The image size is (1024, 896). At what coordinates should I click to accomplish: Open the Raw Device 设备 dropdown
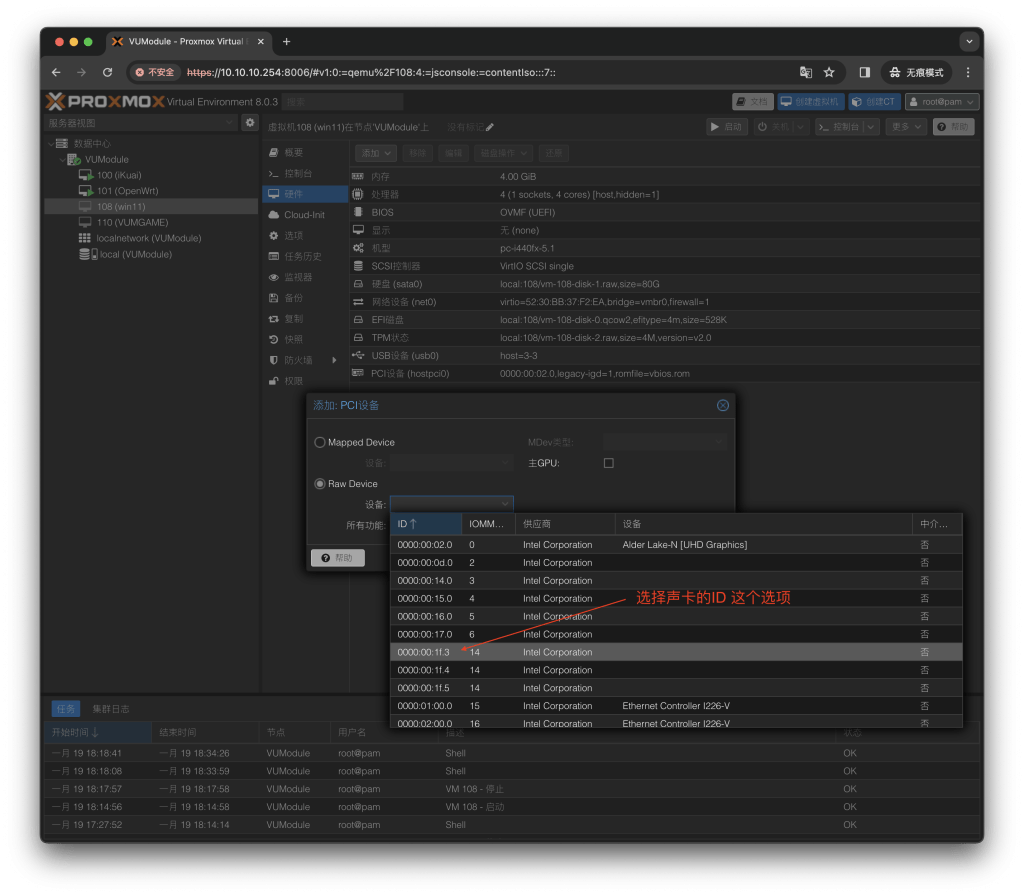point(452,505)
